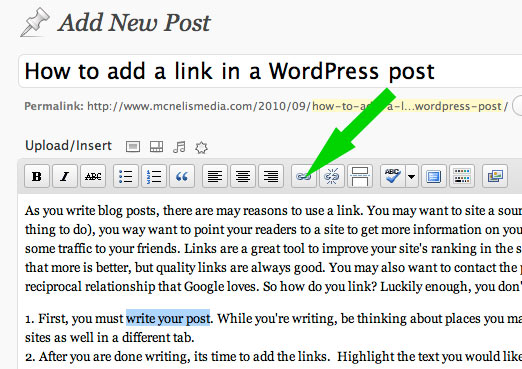Align text right
The height and width of the screenshot is (369, 522).
(x=271, y=176)
